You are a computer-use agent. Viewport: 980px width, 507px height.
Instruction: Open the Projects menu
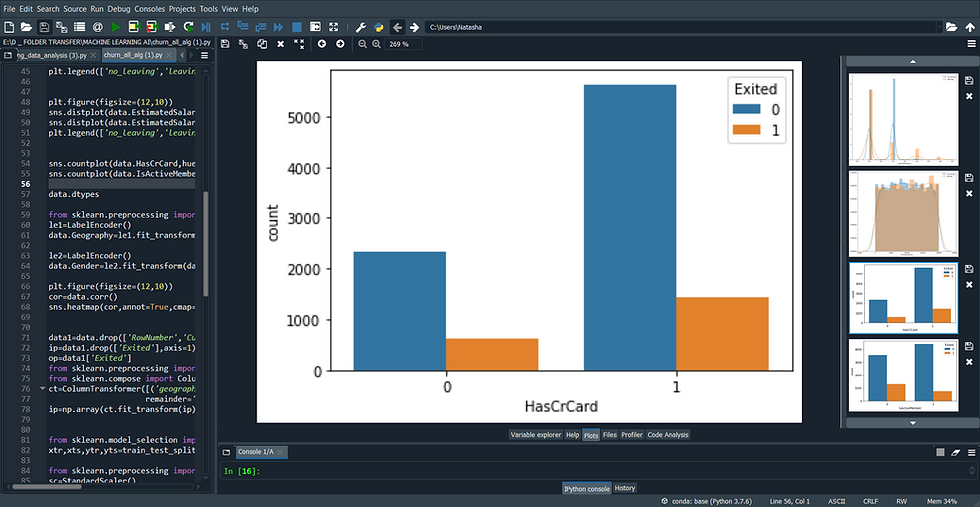[182, 9]
